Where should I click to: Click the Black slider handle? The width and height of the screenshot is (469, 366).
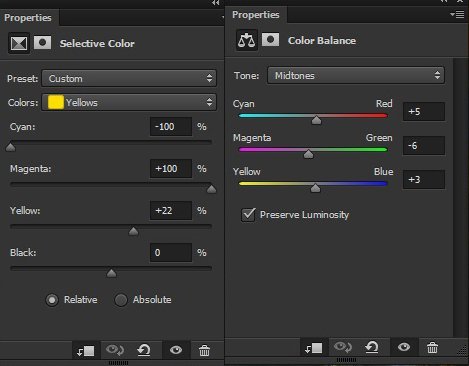[111, 273]
